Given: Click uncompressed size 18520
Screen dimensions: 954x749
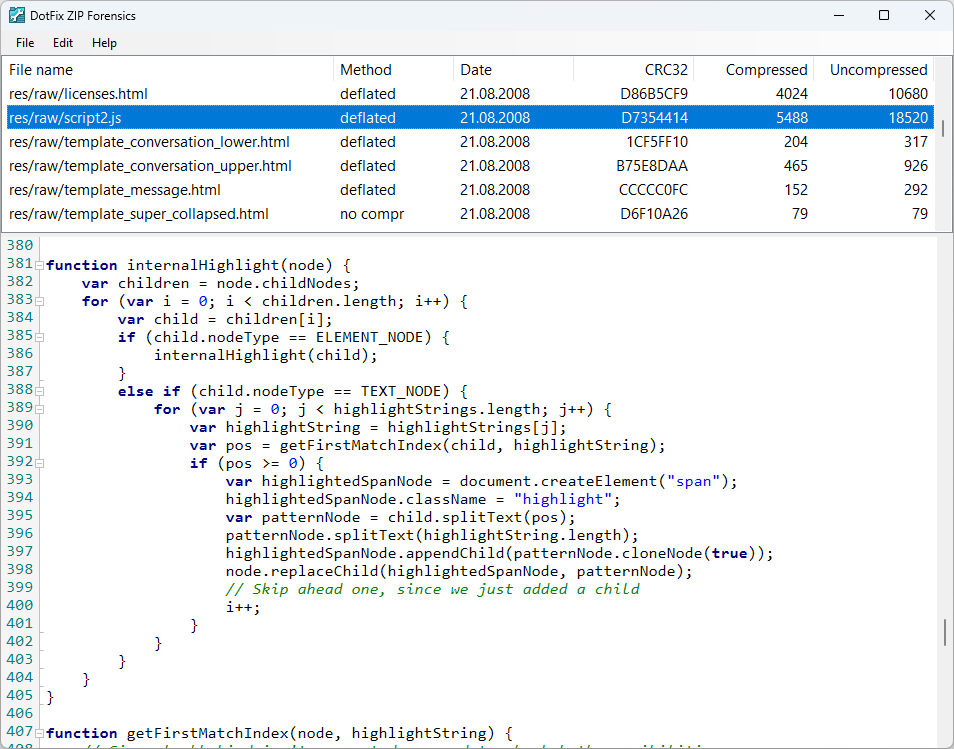Looking at the screenshot, I should coord(908,117).
